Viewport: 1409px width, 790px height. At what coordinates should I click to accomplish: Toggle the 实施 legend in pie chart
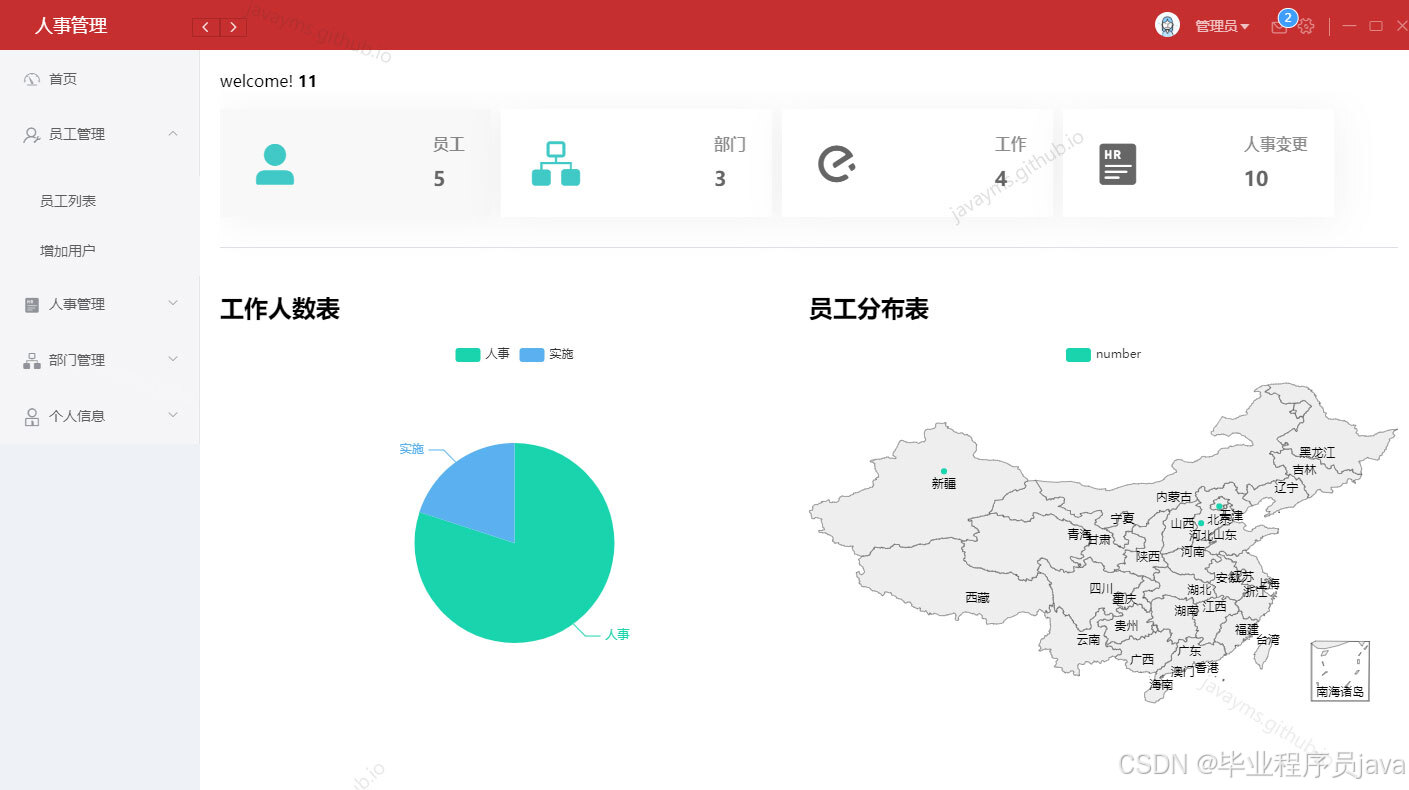546,354
